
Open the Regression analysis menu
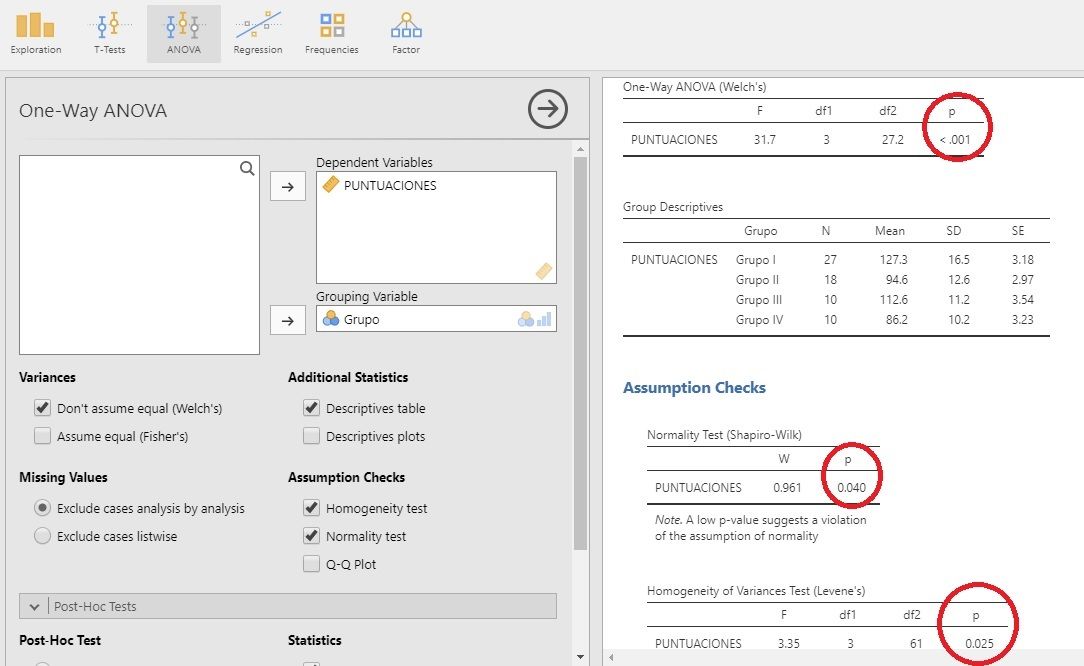[x=258, y=33]
